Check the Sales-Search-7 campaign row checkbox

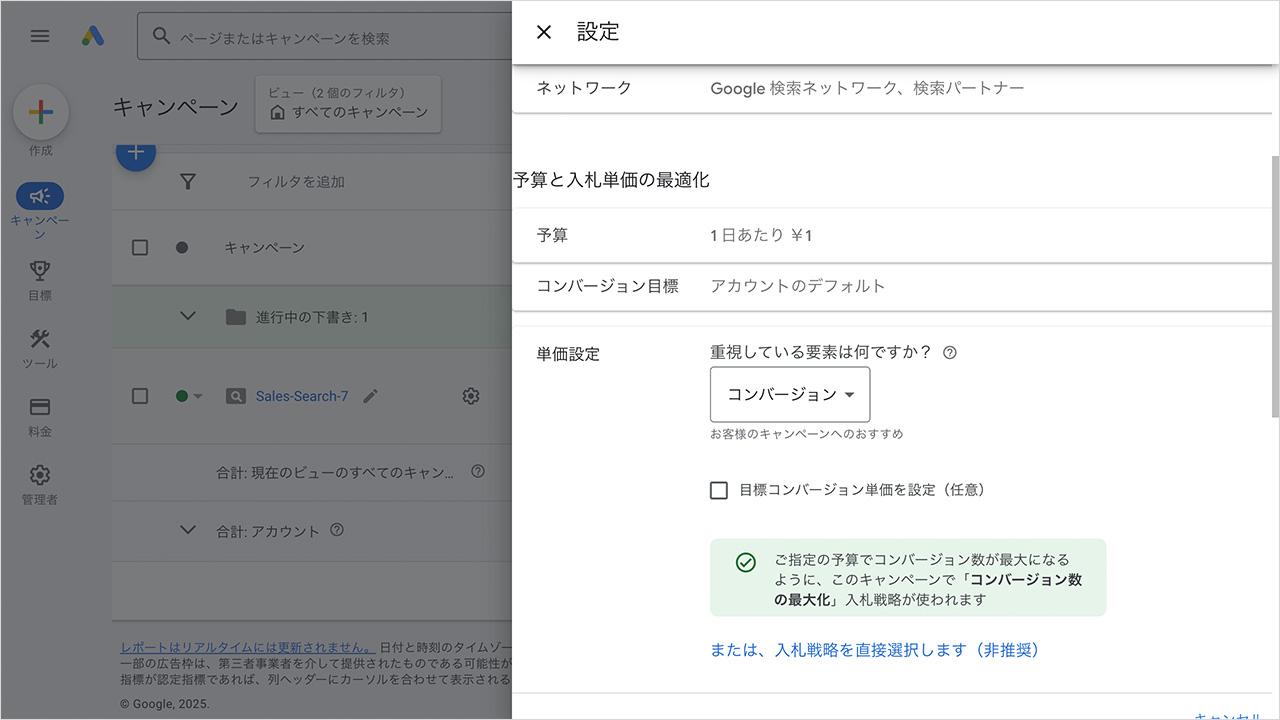[139, 396]
